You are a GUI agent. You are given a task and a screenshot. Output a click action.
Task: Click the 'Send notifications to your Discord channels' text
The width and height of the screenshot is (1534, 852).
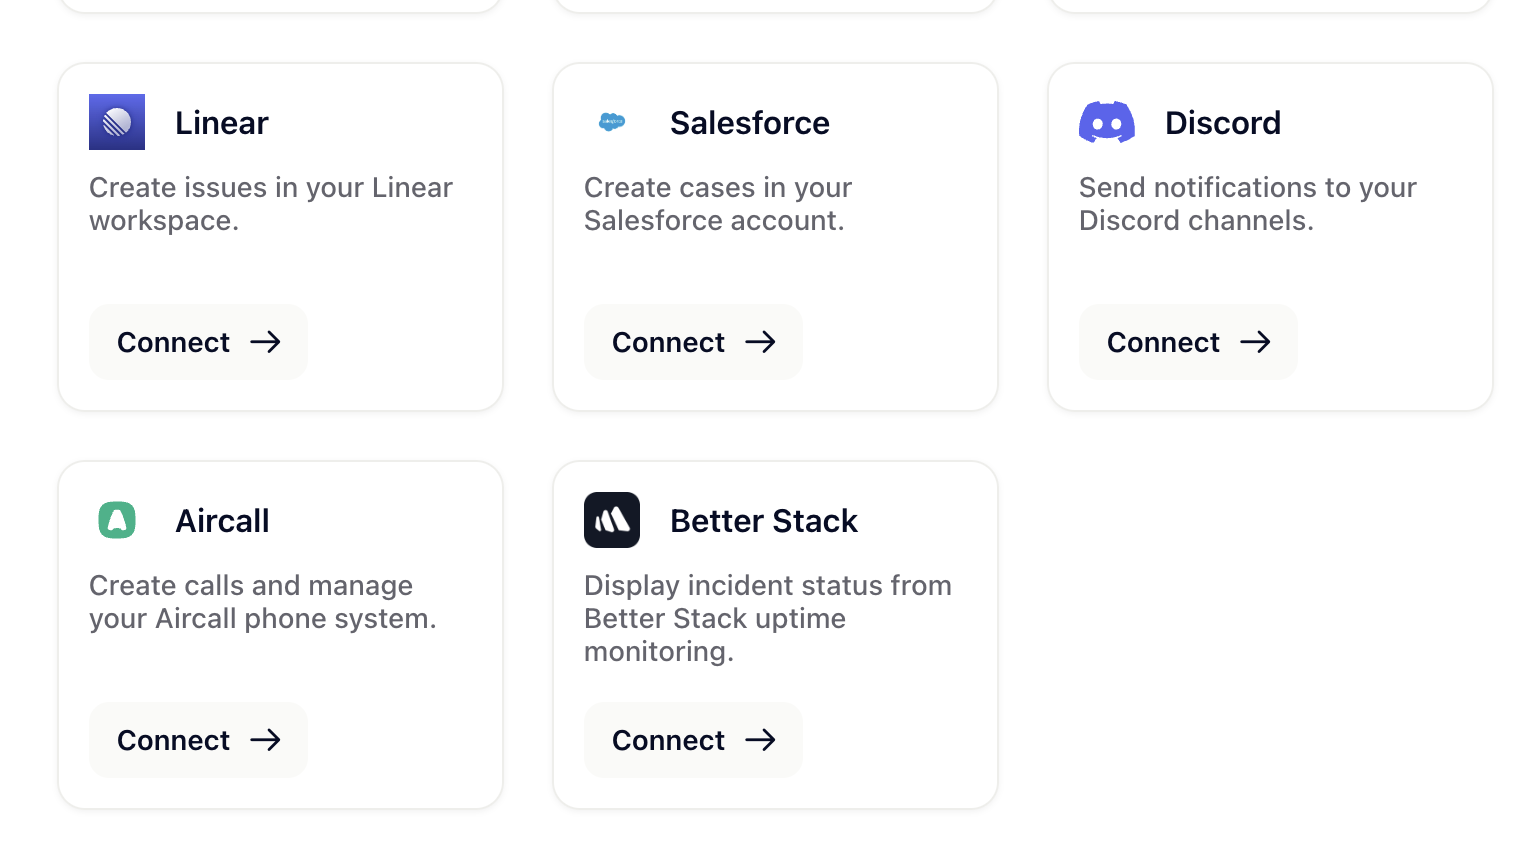click(1247, 204)
